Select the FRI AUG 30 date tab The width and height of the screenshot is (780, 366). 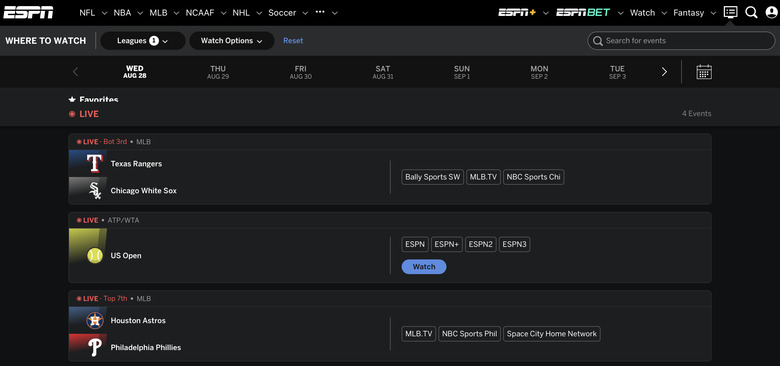pyautogui.click(x=300, y=72)
